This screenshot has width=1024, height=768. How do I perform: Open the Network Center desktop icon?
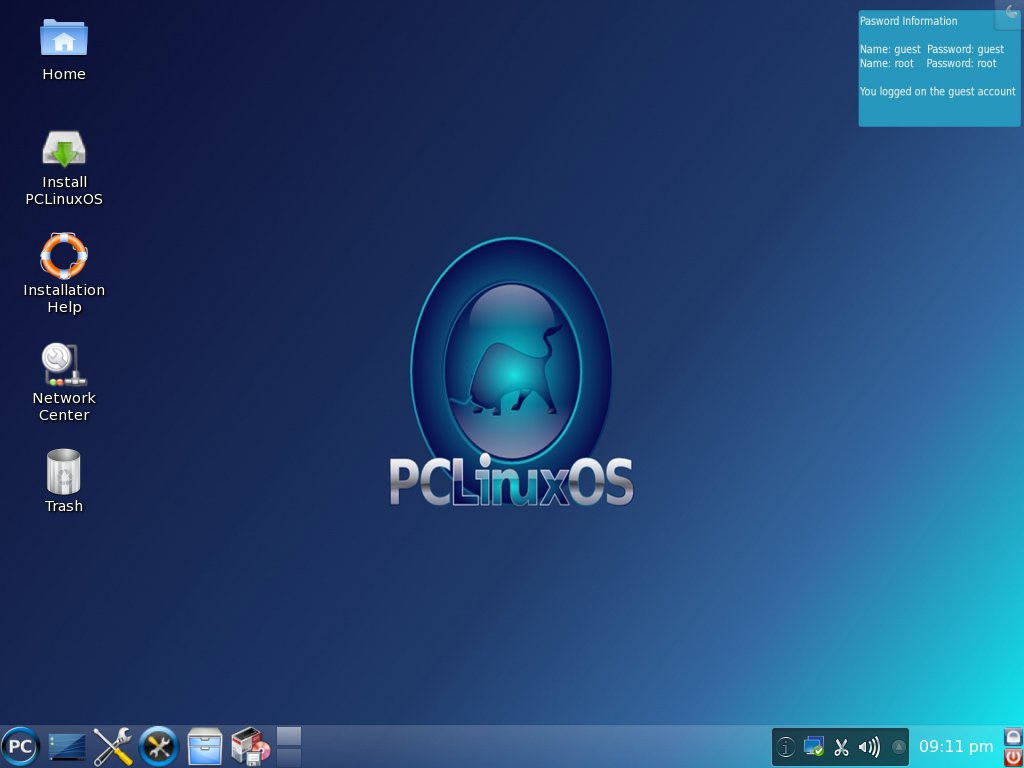[x=64, y=382]
